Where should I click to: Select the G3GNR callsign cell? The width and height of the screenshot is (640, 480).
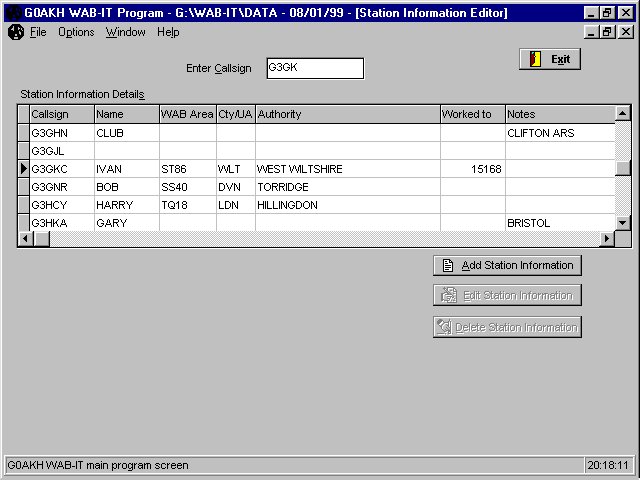(62, 187)
